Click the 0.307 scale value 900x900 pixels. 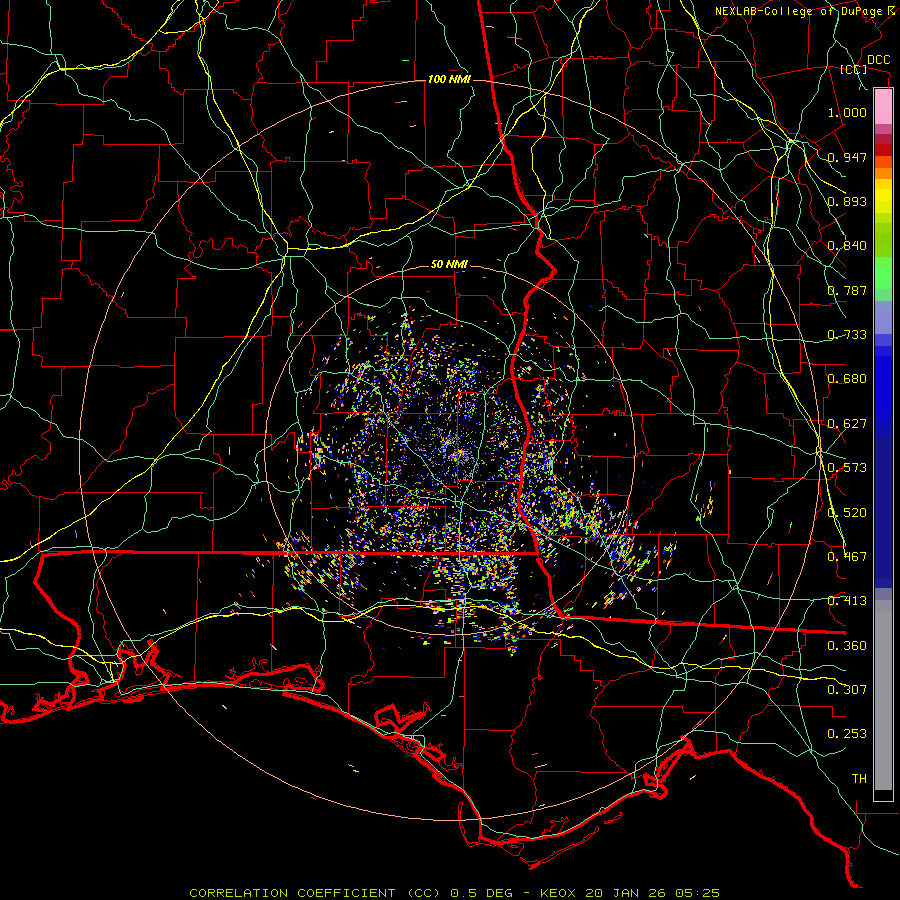pyautogui.click(x=847, y=690)
